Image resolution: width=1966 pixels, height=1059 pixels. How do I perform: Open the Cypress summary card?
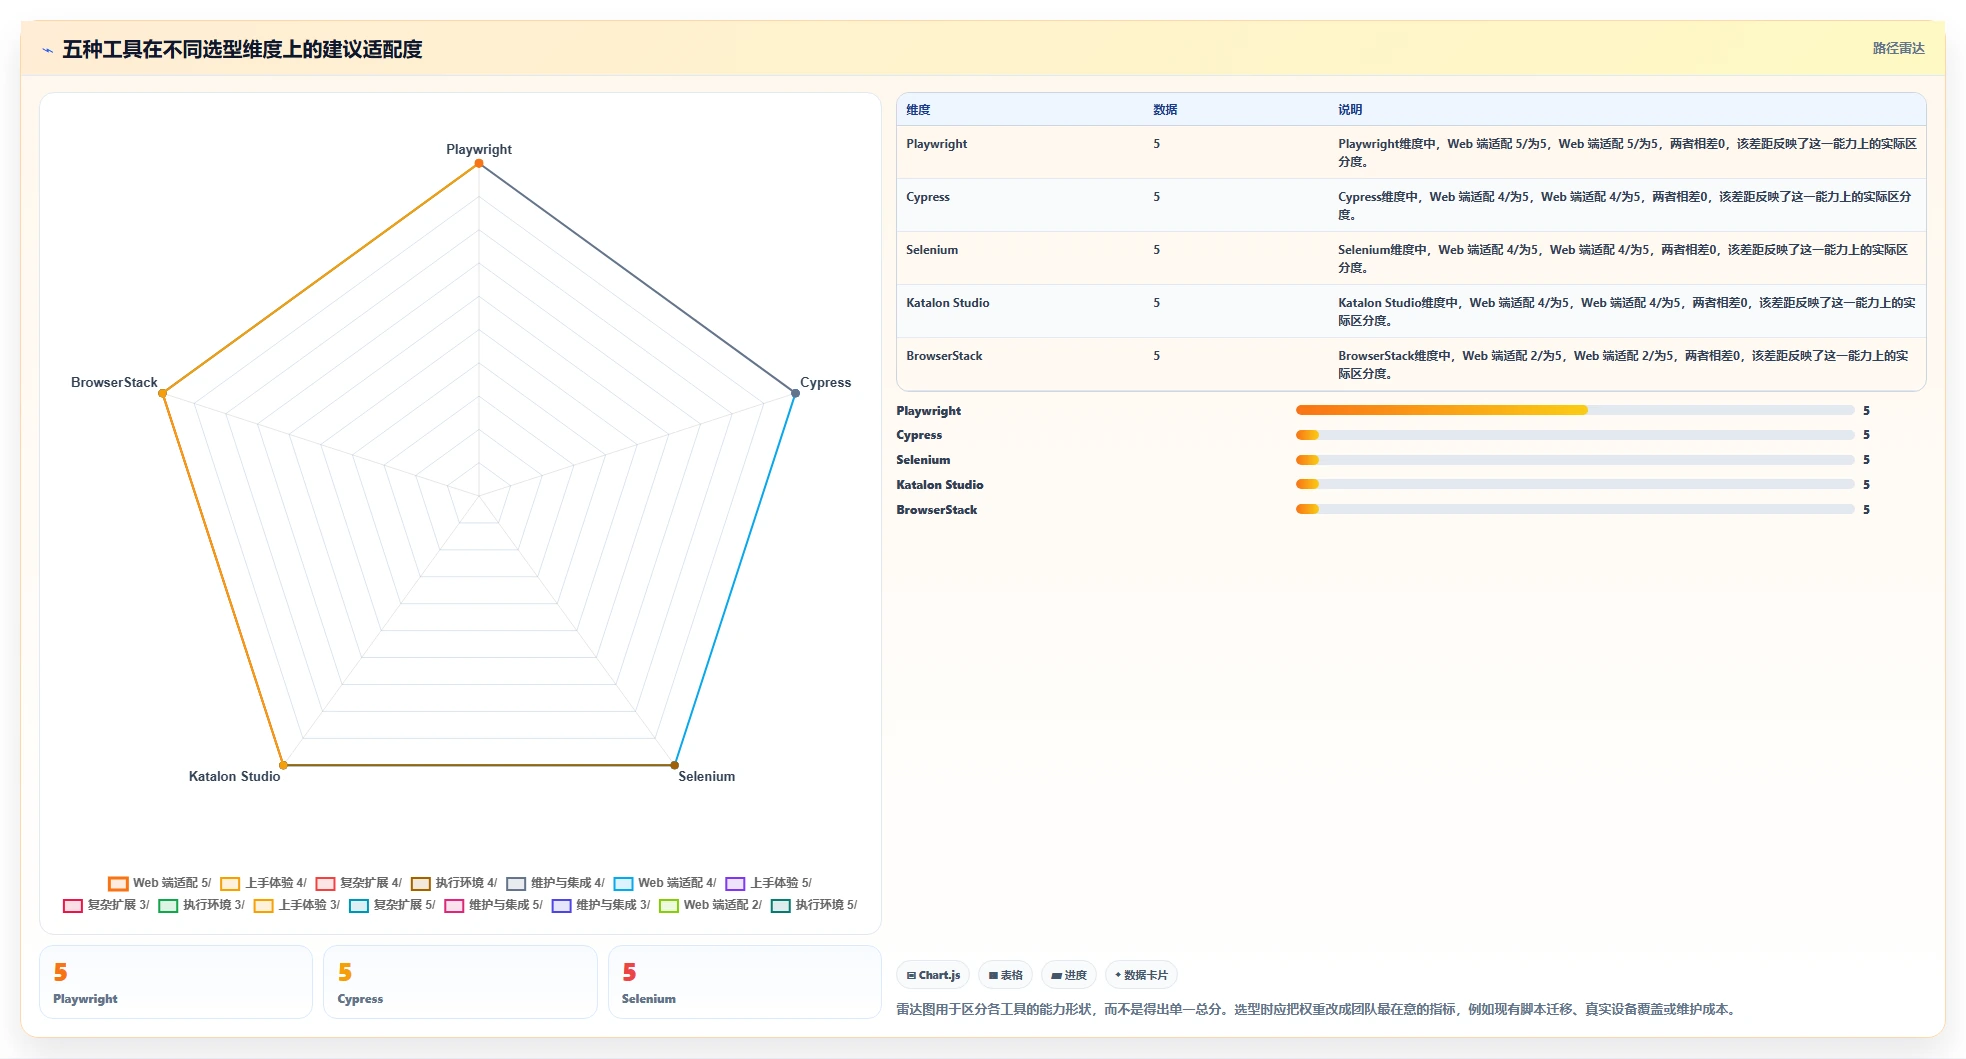(x=460, y=982)
